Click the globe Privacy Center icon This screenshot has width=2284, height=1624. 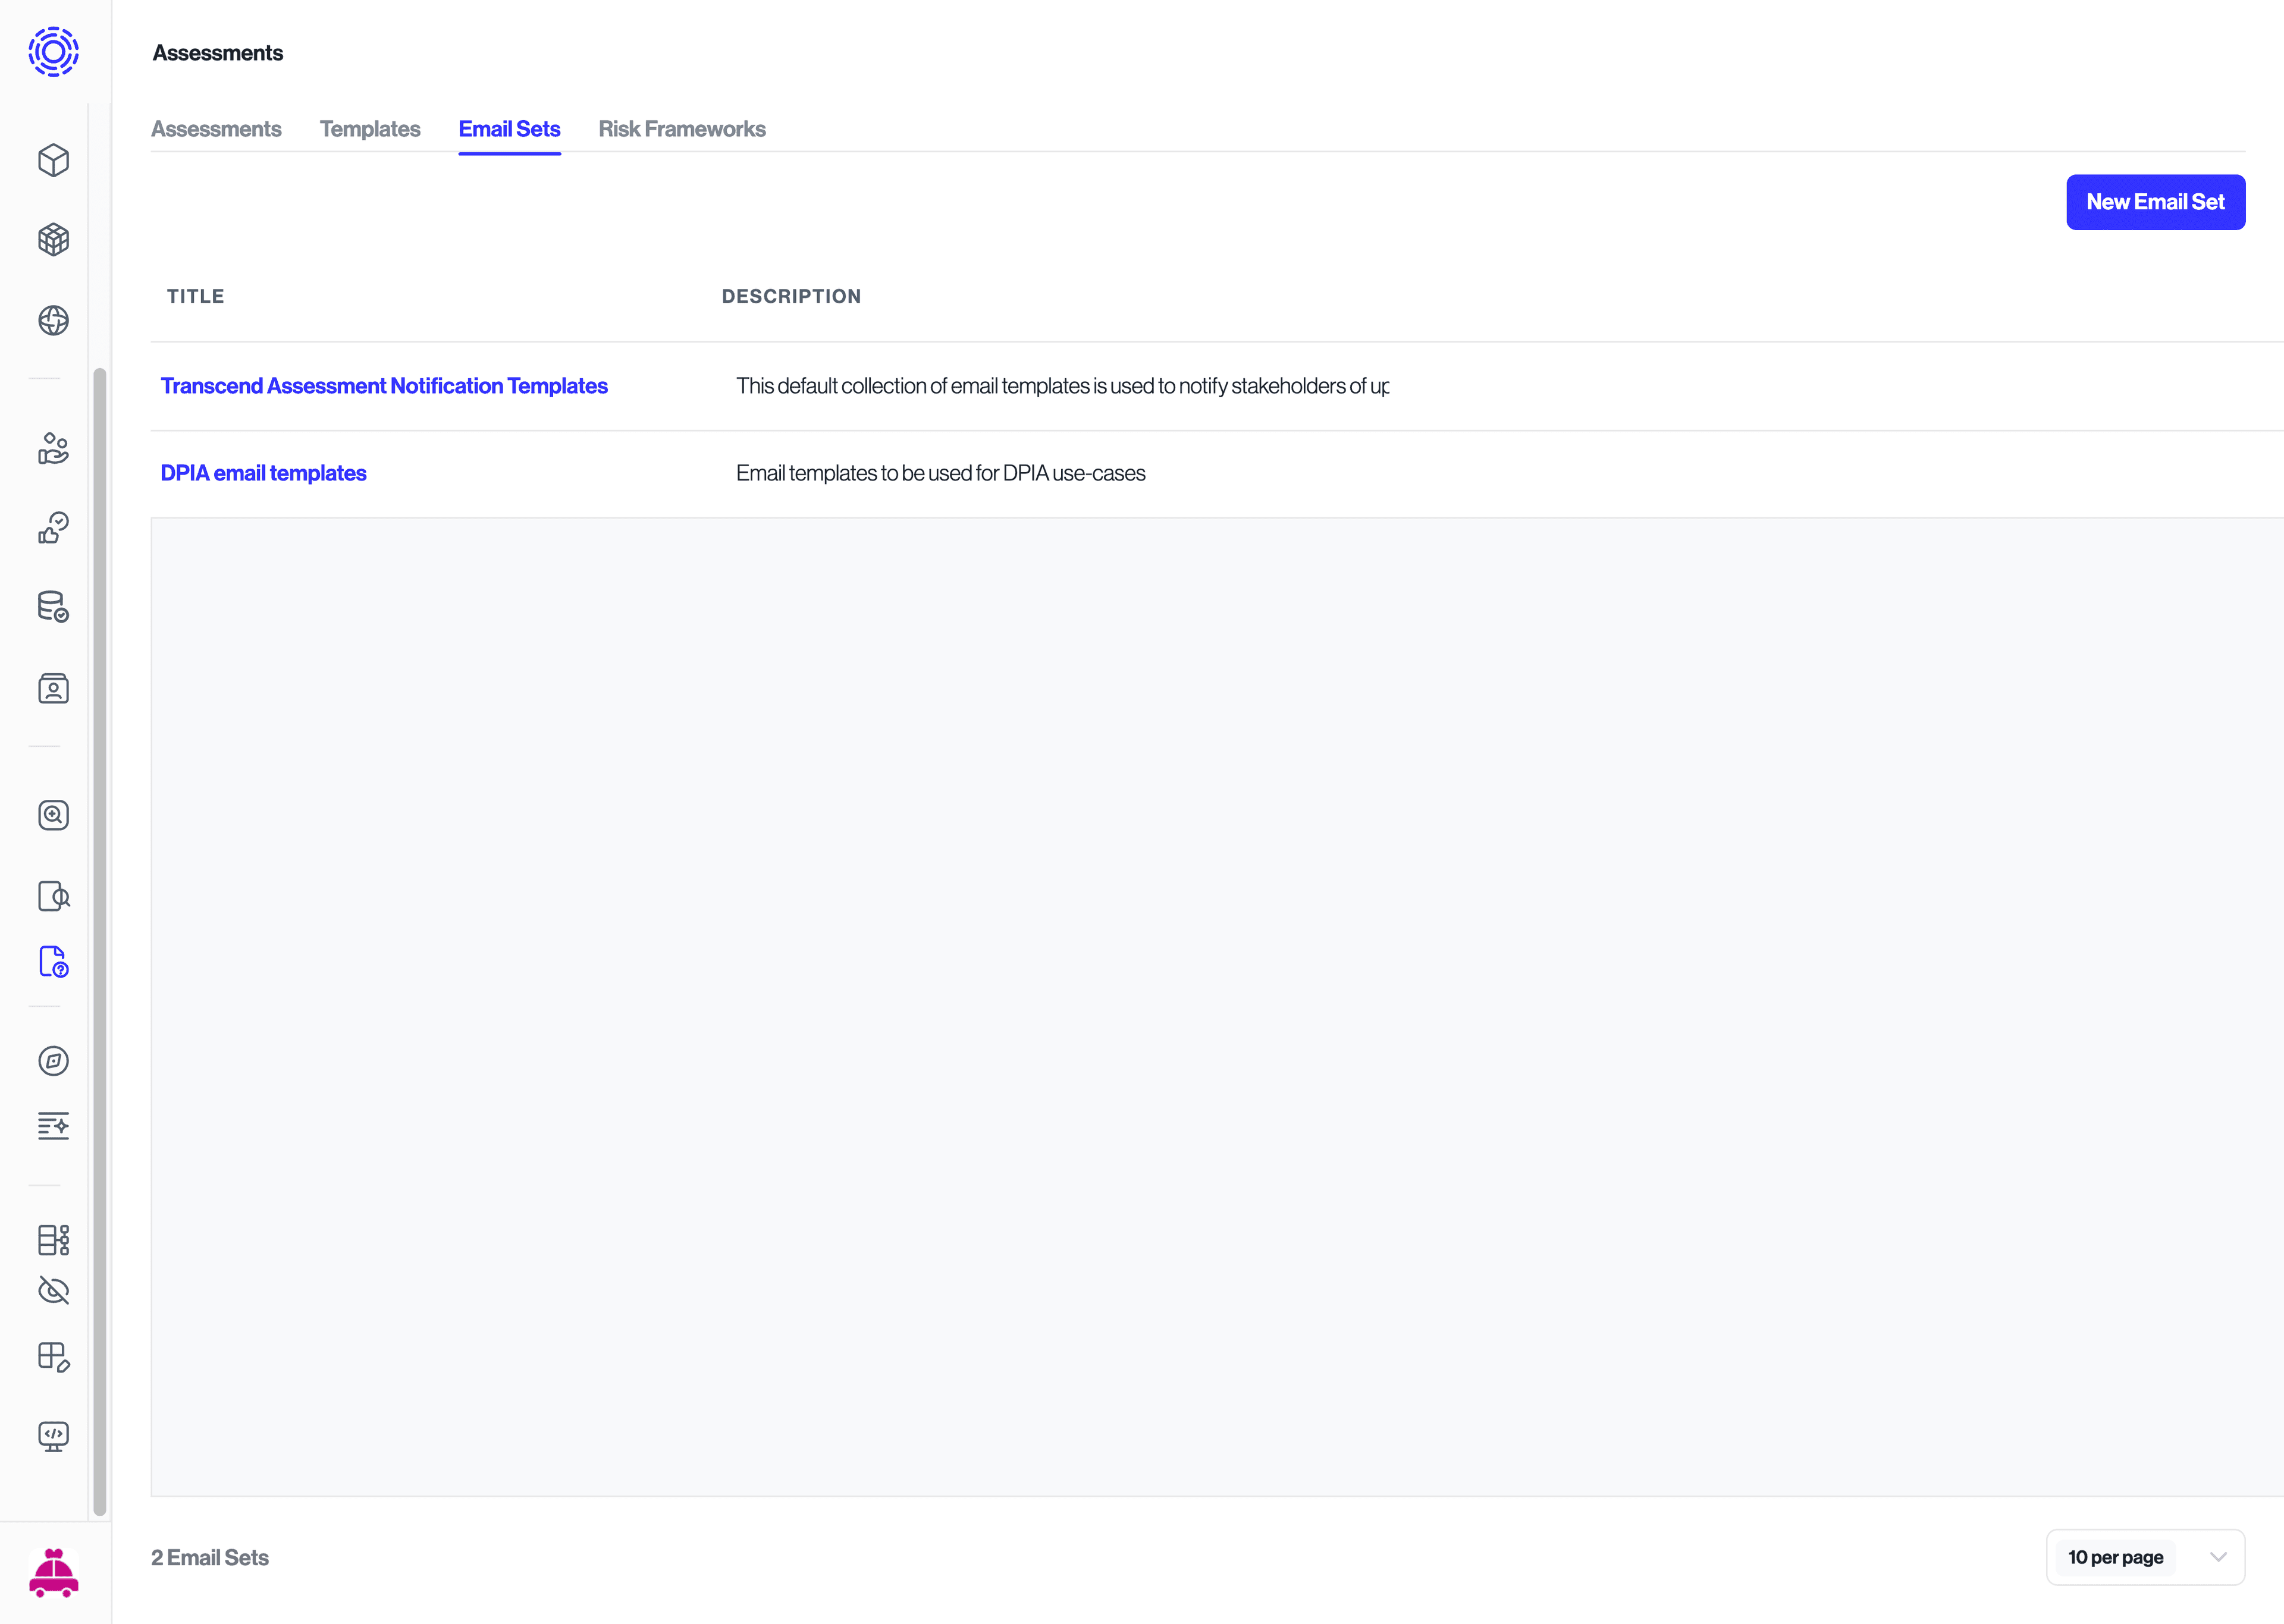[x=52, y=320]
